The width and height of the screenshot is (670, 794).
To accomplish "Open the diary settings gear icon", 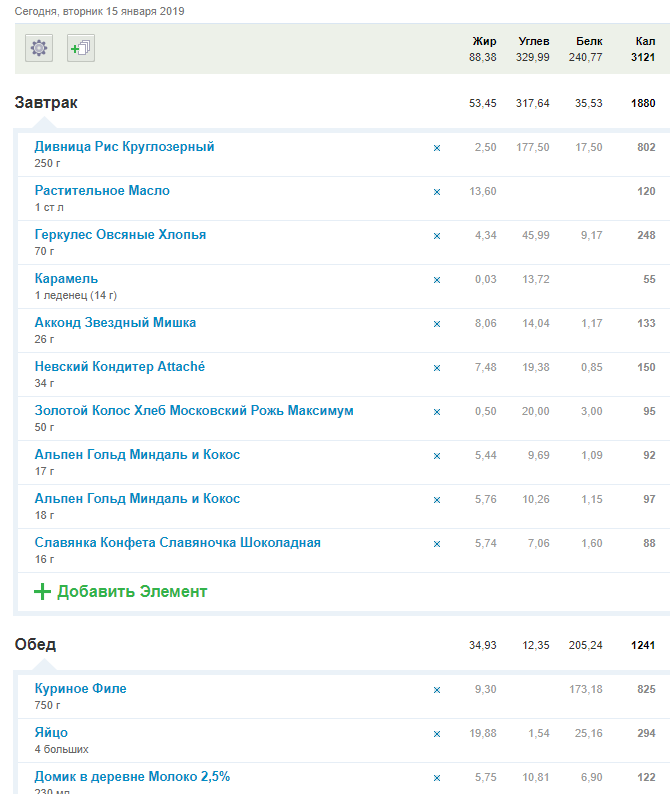I will [x=39, y=48].
